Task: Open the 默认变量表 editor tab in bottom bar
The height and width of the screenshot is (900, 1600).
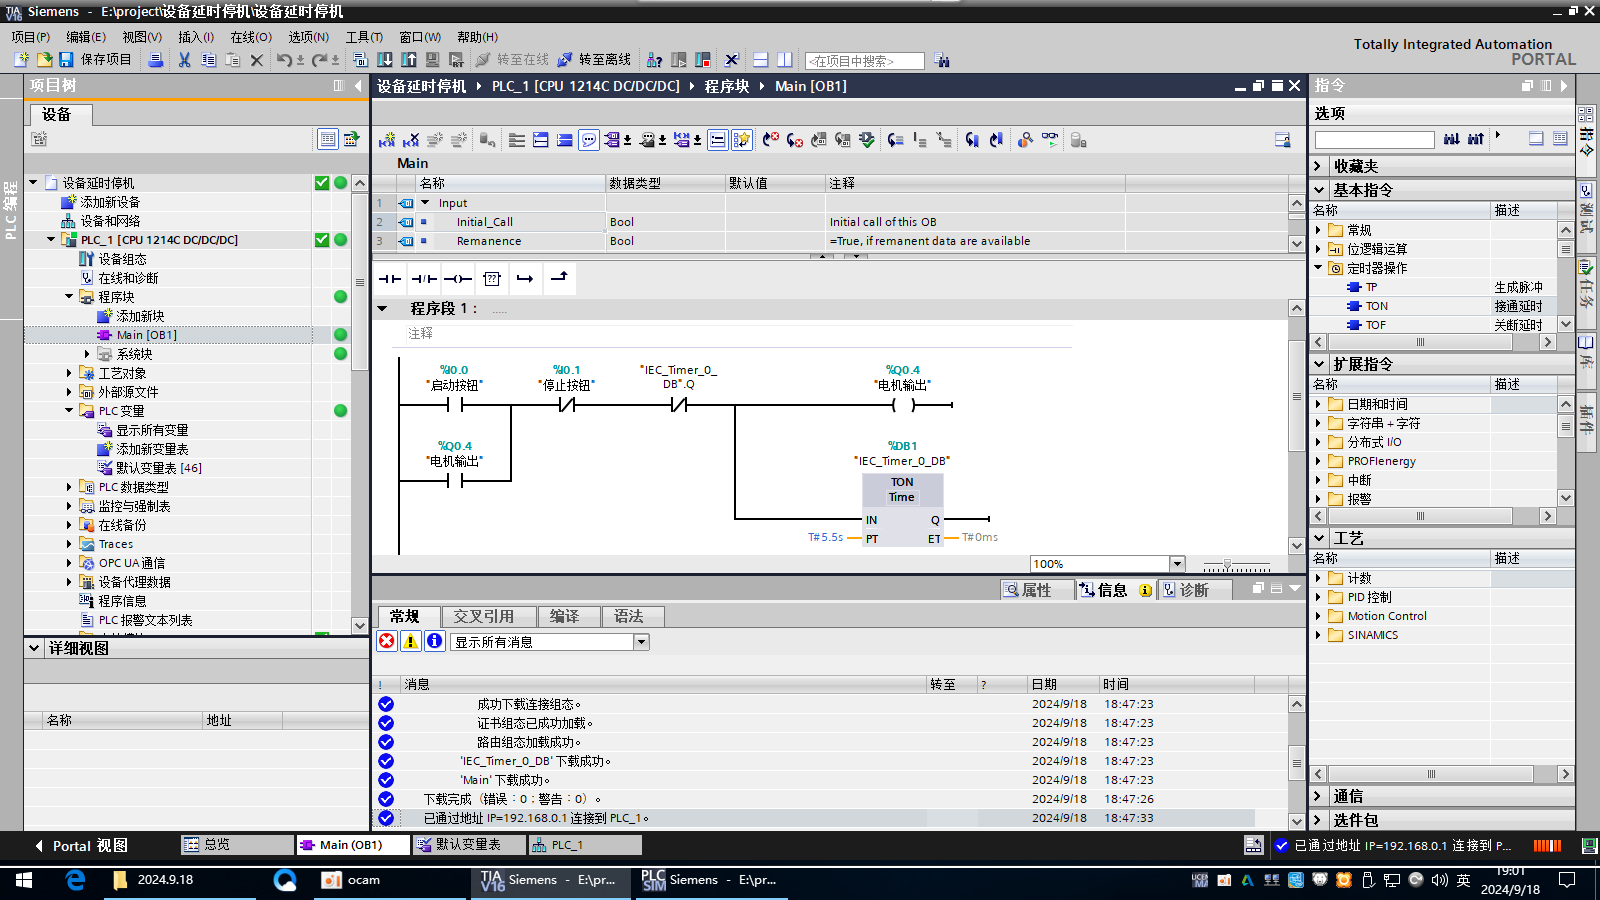Action: click(x=469, y=845)
